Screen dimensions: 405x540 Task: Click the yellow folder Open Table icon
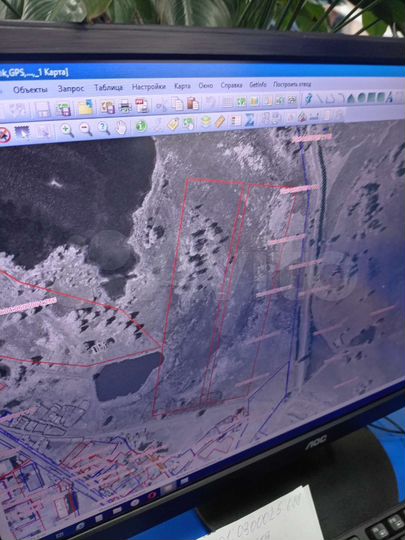tap(86, 108)
